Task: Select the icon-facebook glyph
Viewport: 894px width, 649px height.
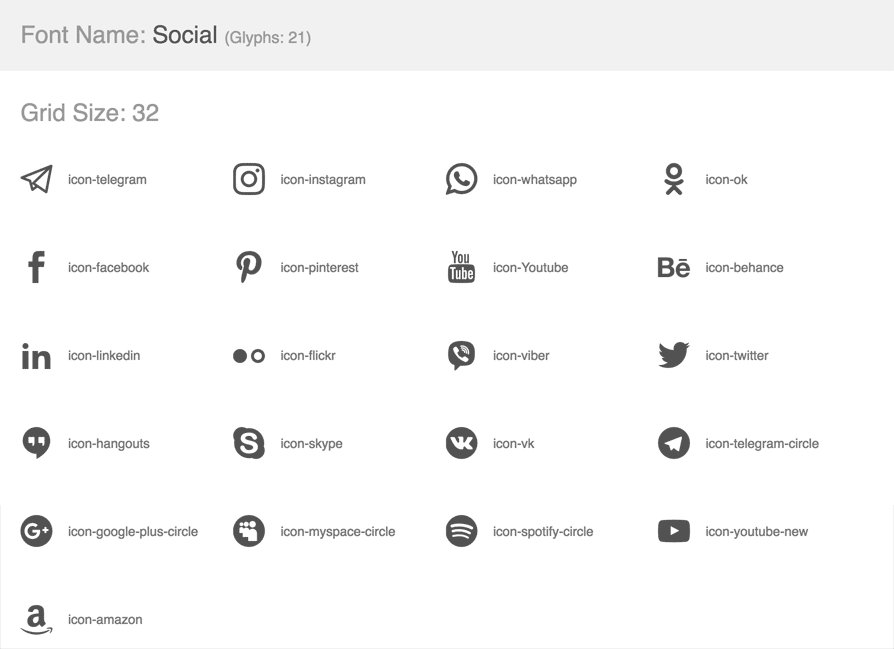Action: tap(36, 267)
